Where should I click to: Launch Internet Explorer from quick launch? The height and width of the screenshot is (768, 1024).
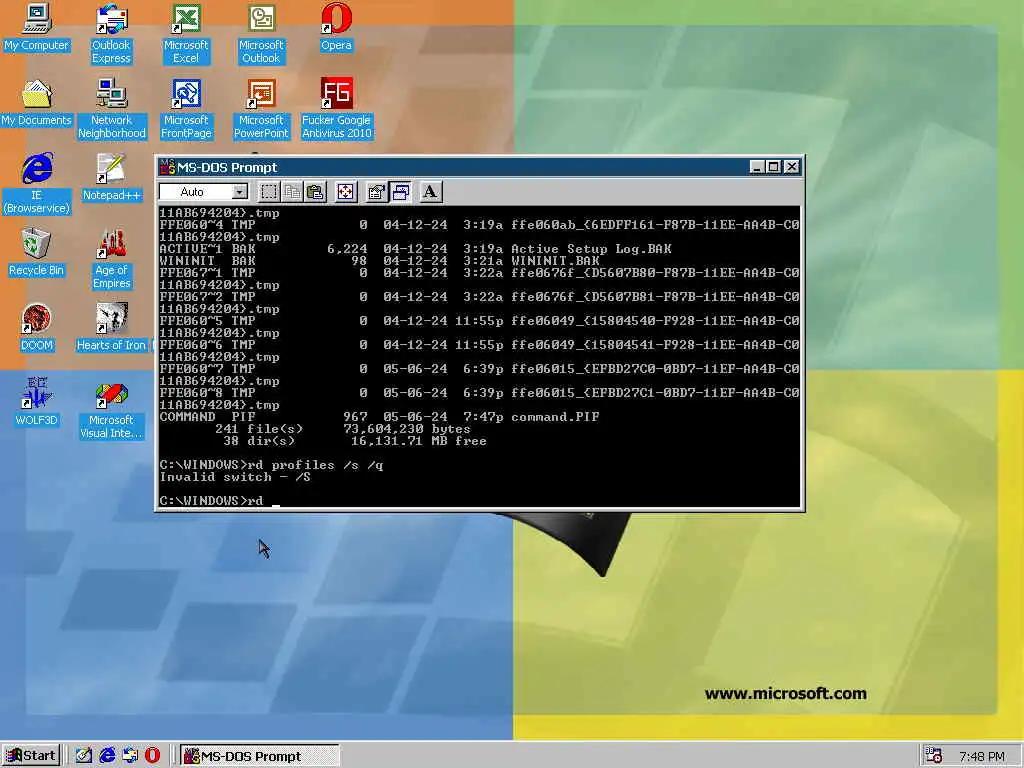[106, 756]
